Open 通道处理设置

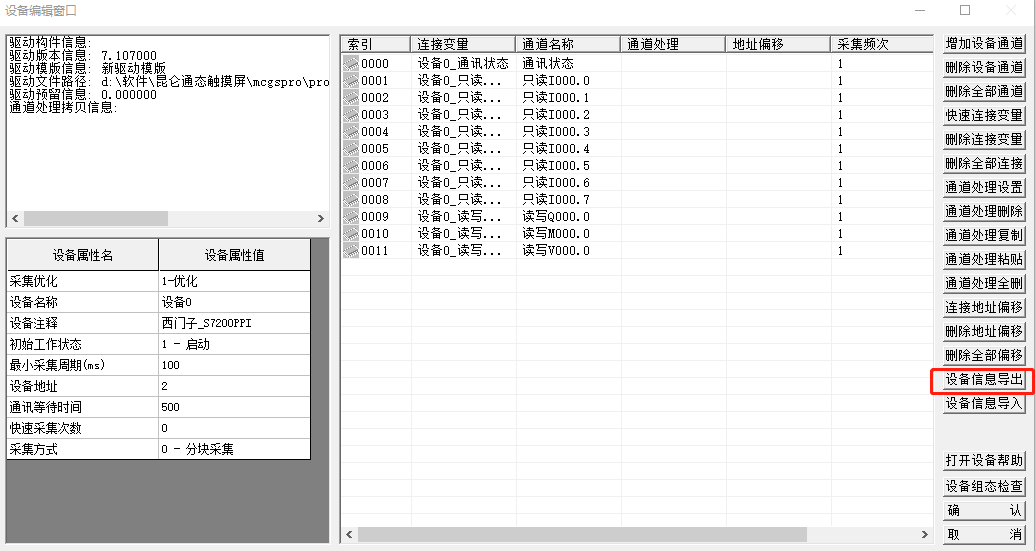(984, 188)
